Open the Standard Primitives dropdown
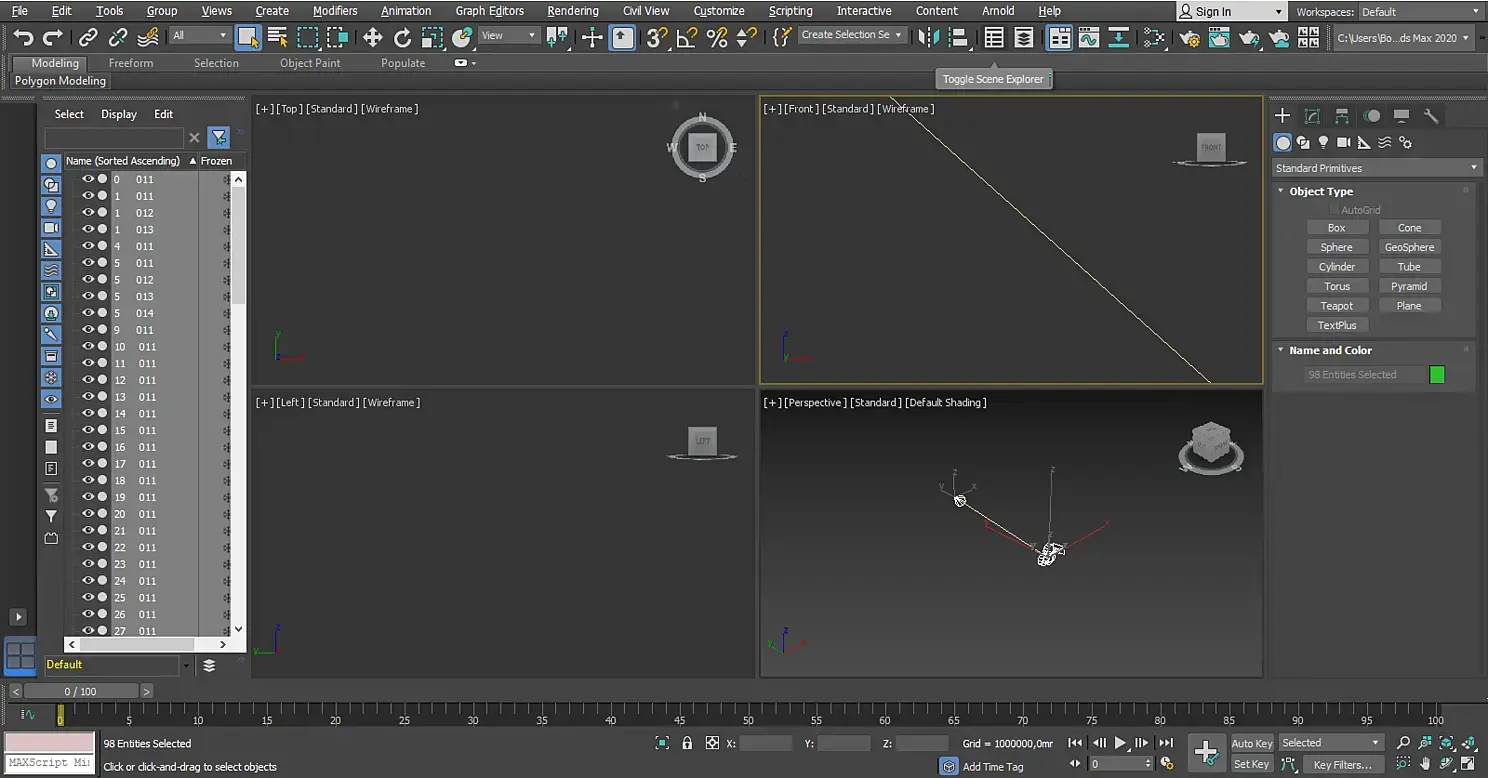 (x=1375, y=168)
